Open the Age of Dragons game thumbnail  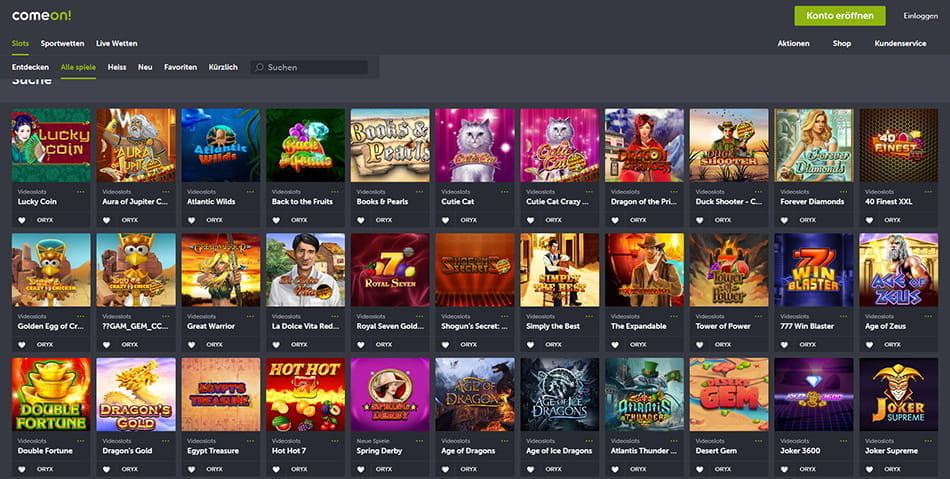(x=475, y=394)
